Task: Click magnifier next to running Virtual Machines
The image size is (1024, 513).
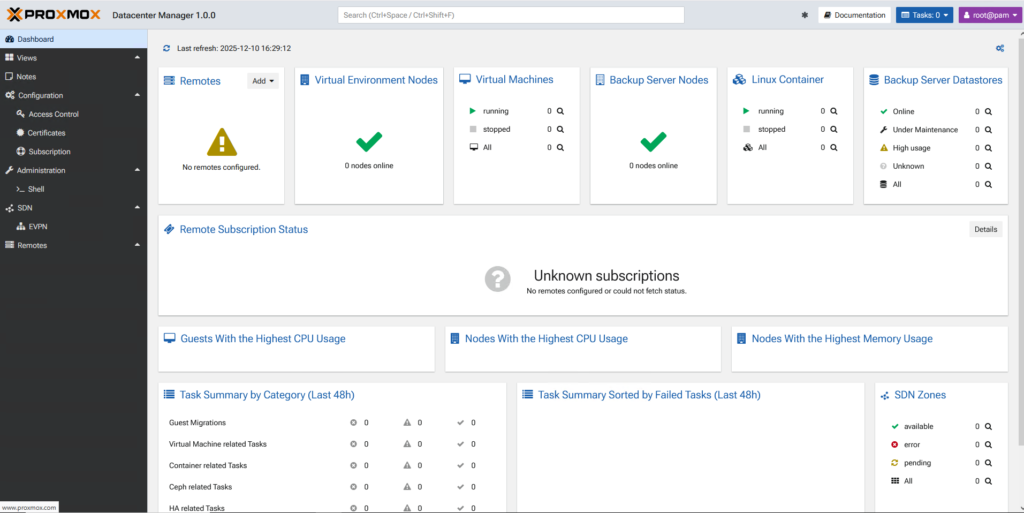Action: point(561,111)
